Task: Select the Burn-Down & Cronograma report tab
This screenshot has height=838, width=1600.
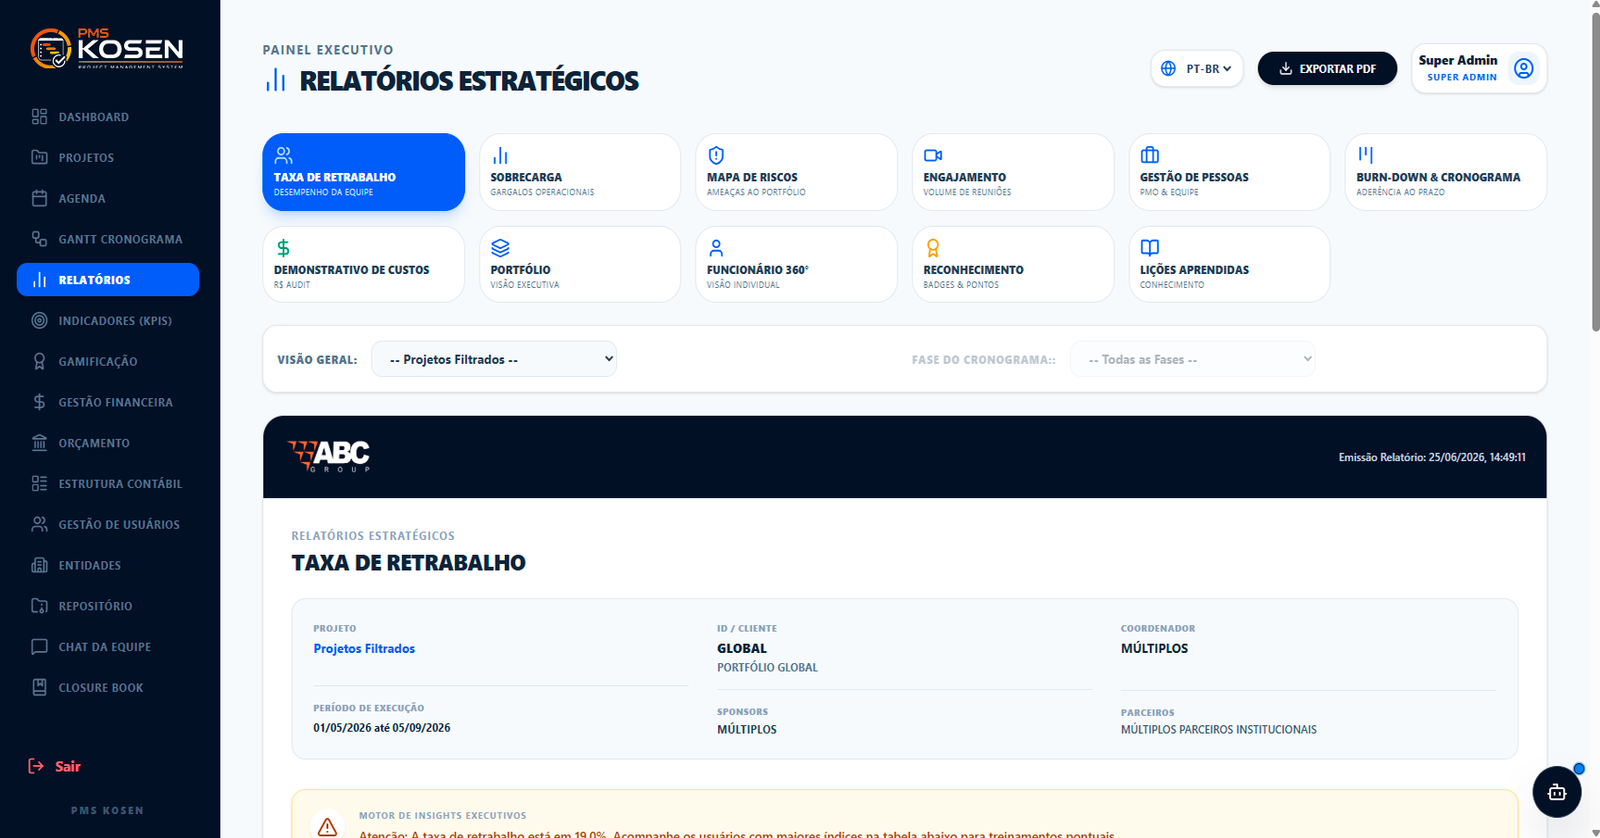Action: [x=1446, y=172]
